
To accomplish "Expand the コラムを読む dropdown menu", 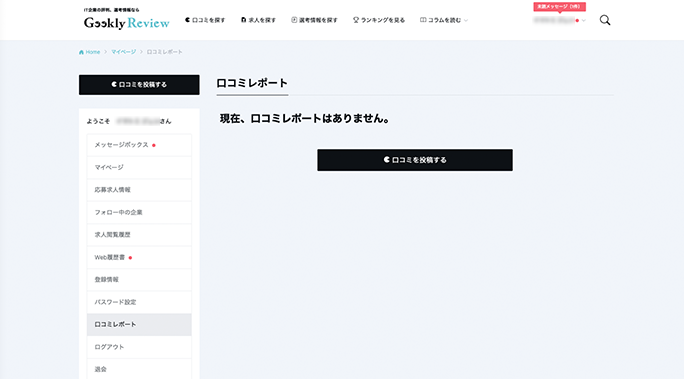I will [x=444, y=20].
